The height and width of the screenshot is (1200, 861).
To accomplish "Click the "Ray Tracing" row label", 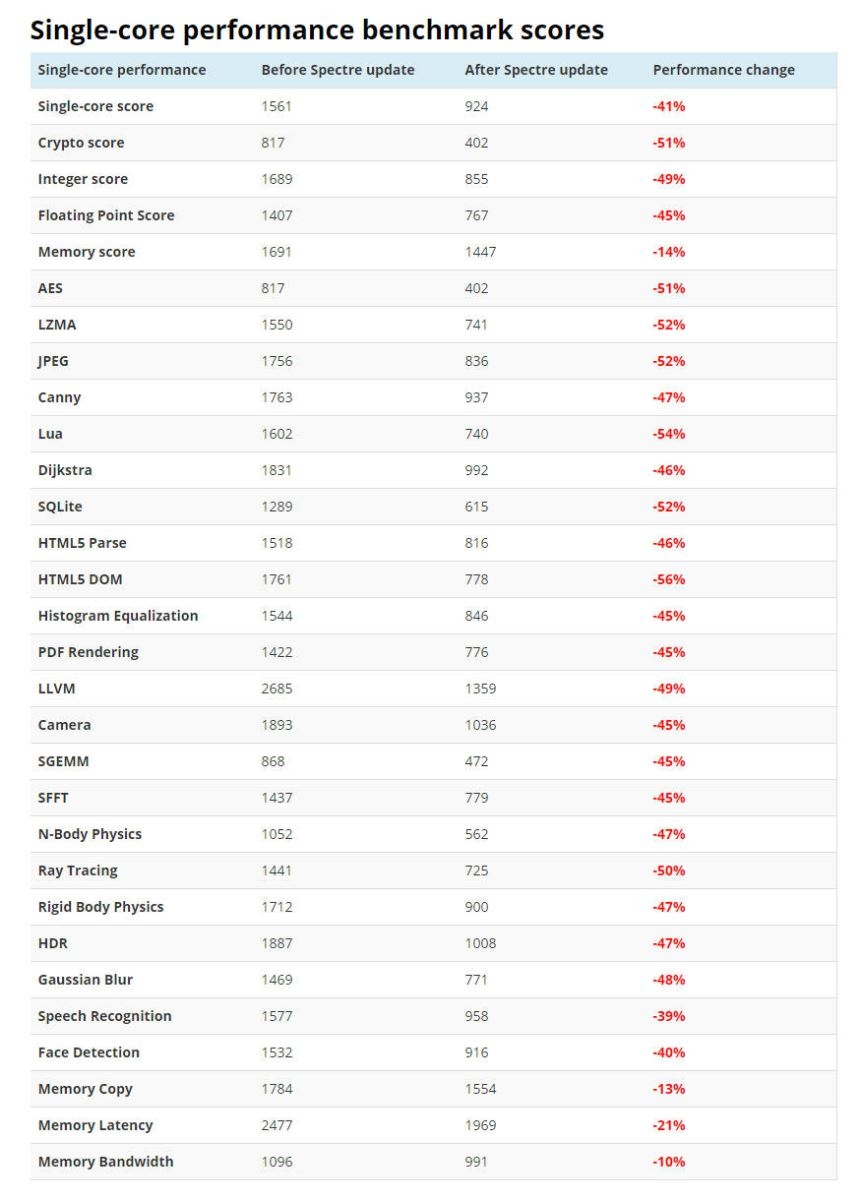I will pyautogui.click(x=78, y=870).
